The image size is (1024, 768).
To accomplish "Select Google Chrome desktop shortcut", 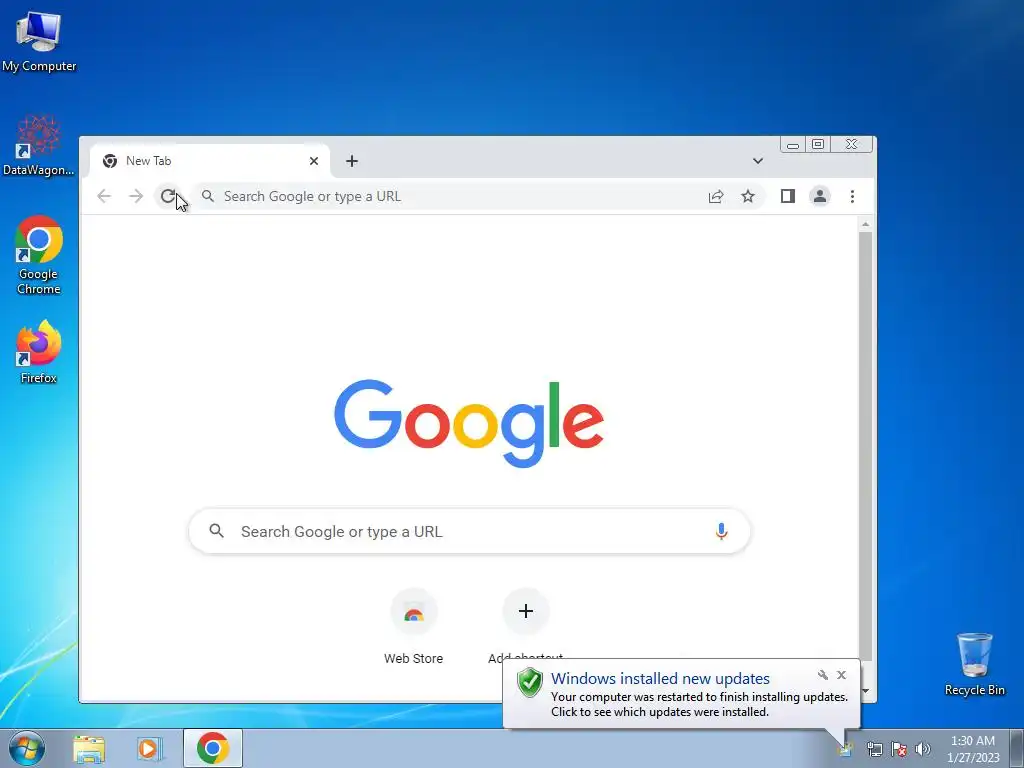I will tap(39, 255).
